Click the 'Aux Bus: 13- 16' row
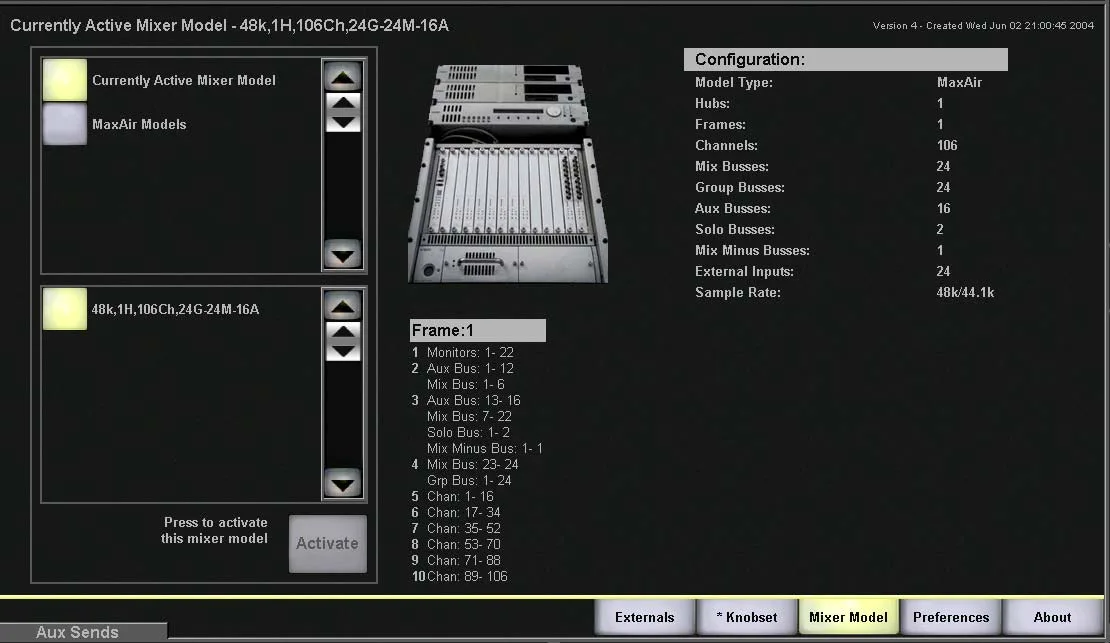Viewport: 1110px width, 643px height. pyautogui.click(x=473, y=400)
